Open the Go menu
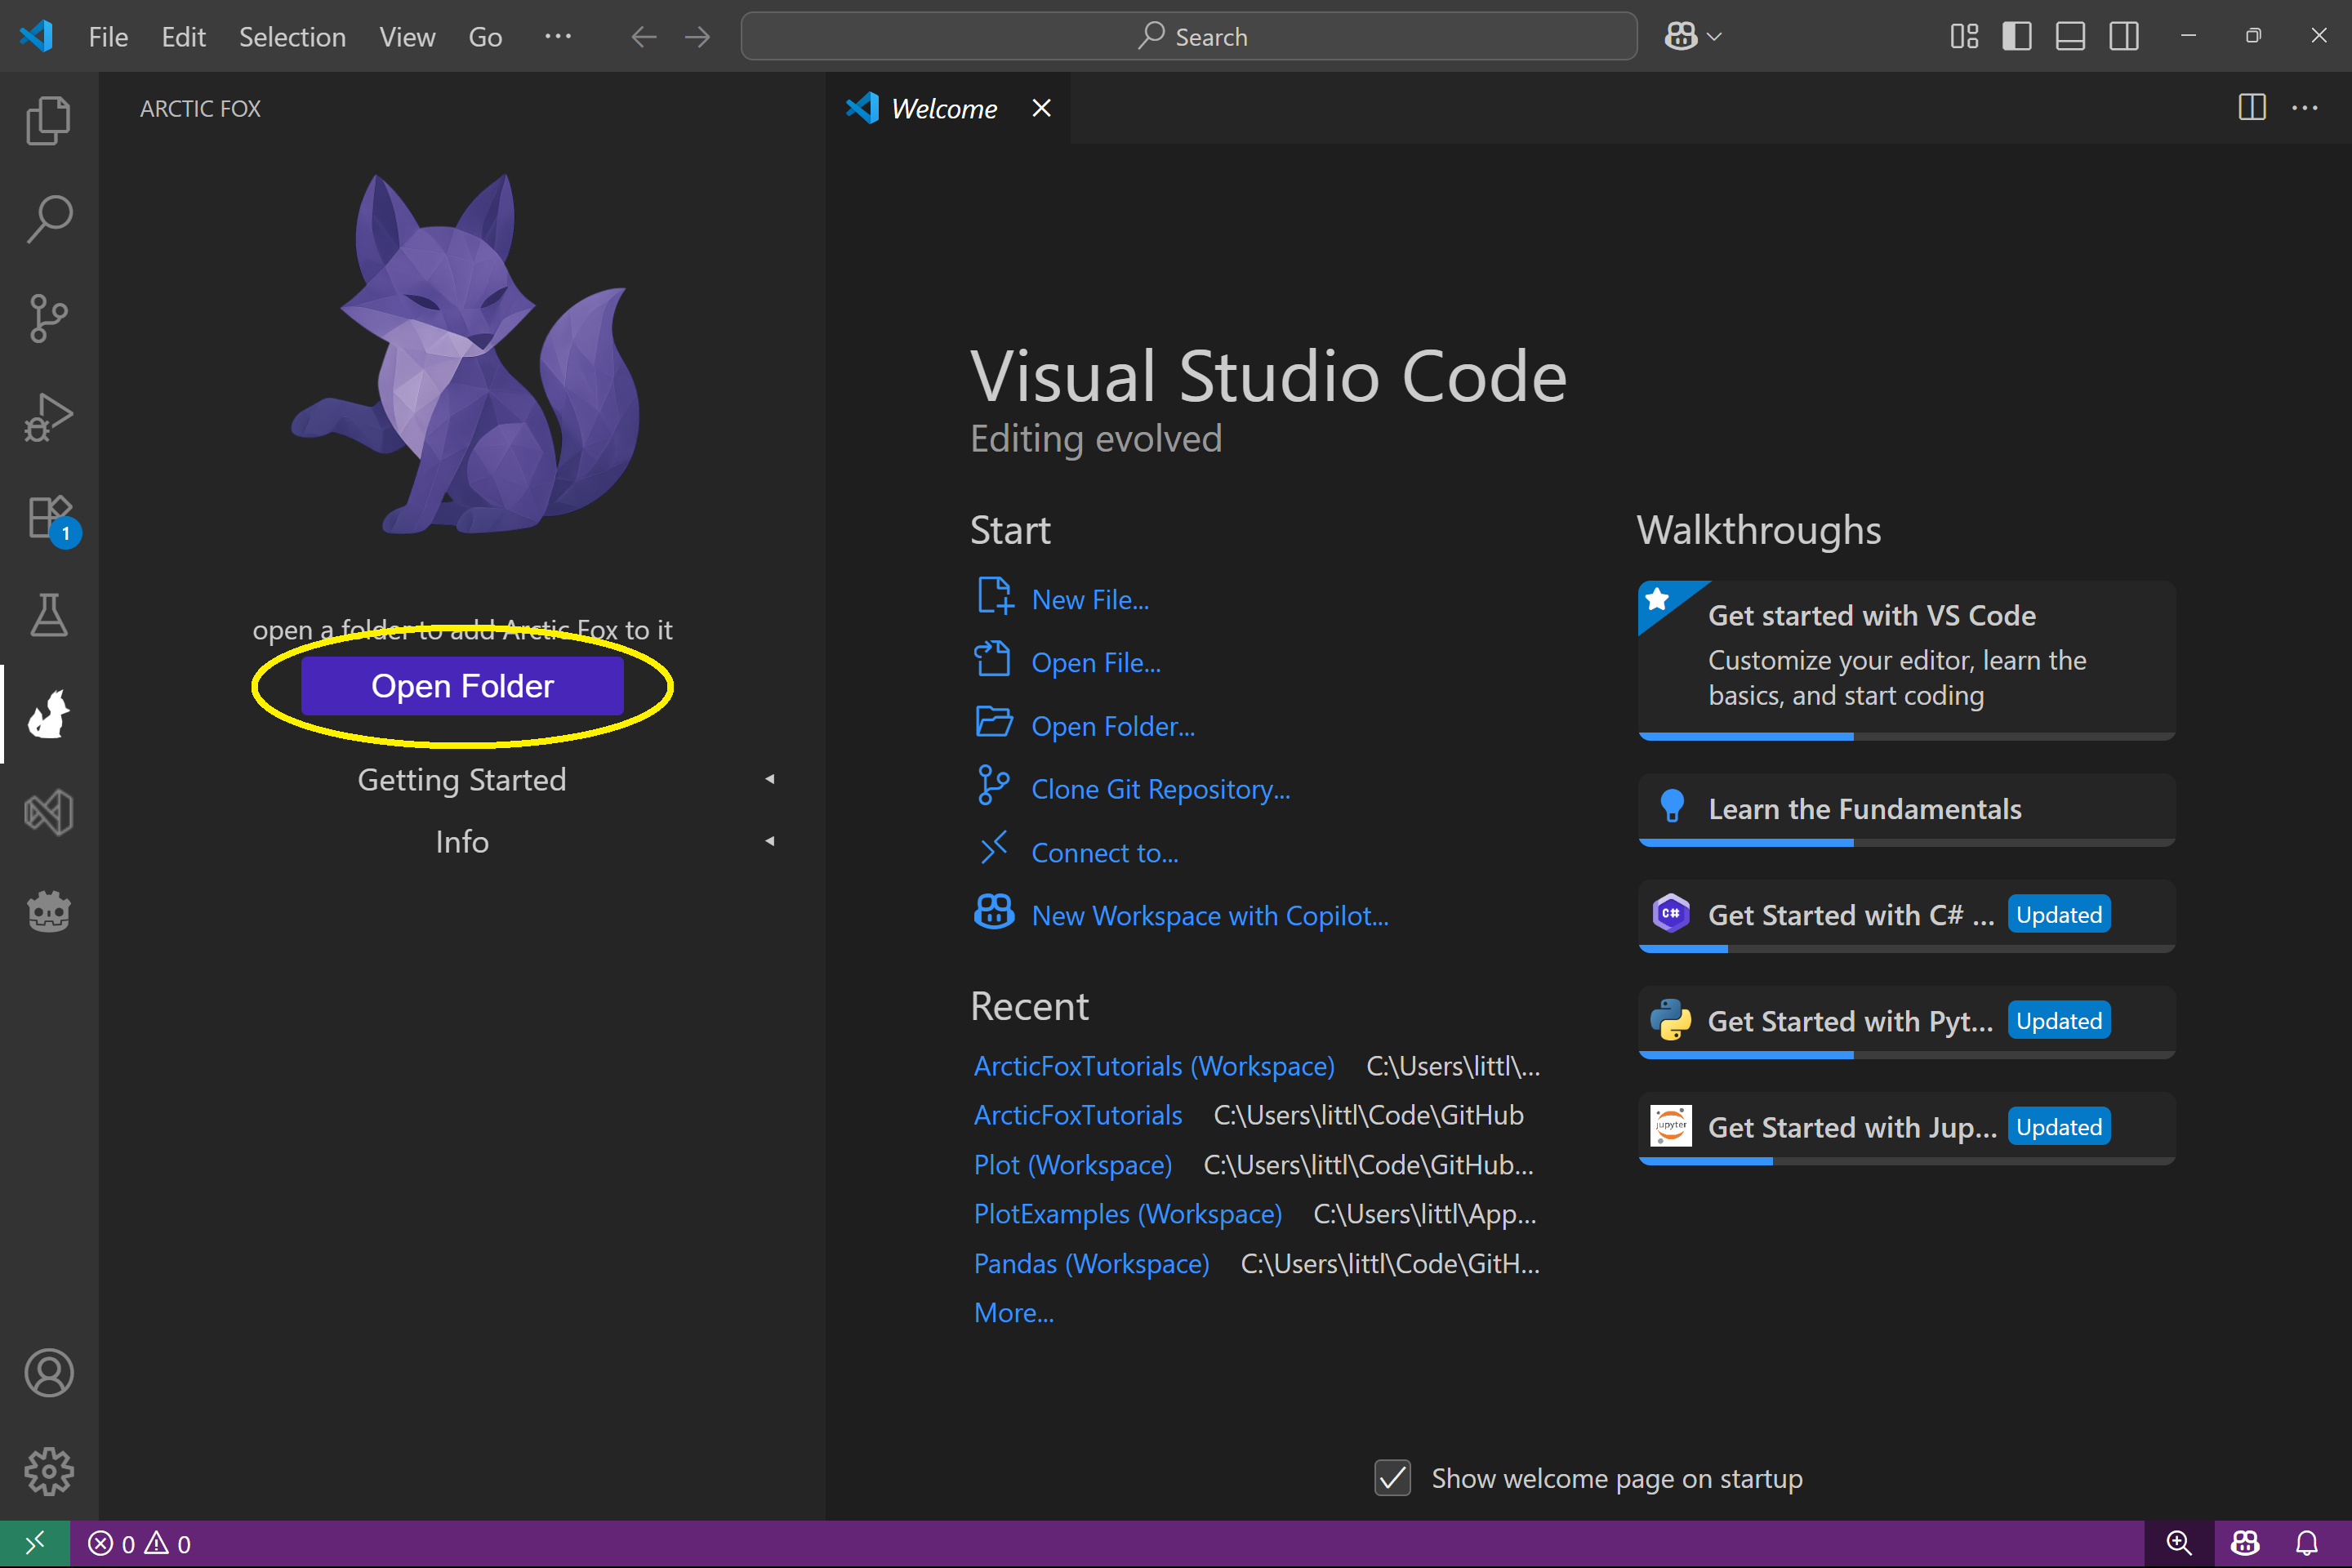The width and height of the screenshot is (2352, 1568). (485, 37)
